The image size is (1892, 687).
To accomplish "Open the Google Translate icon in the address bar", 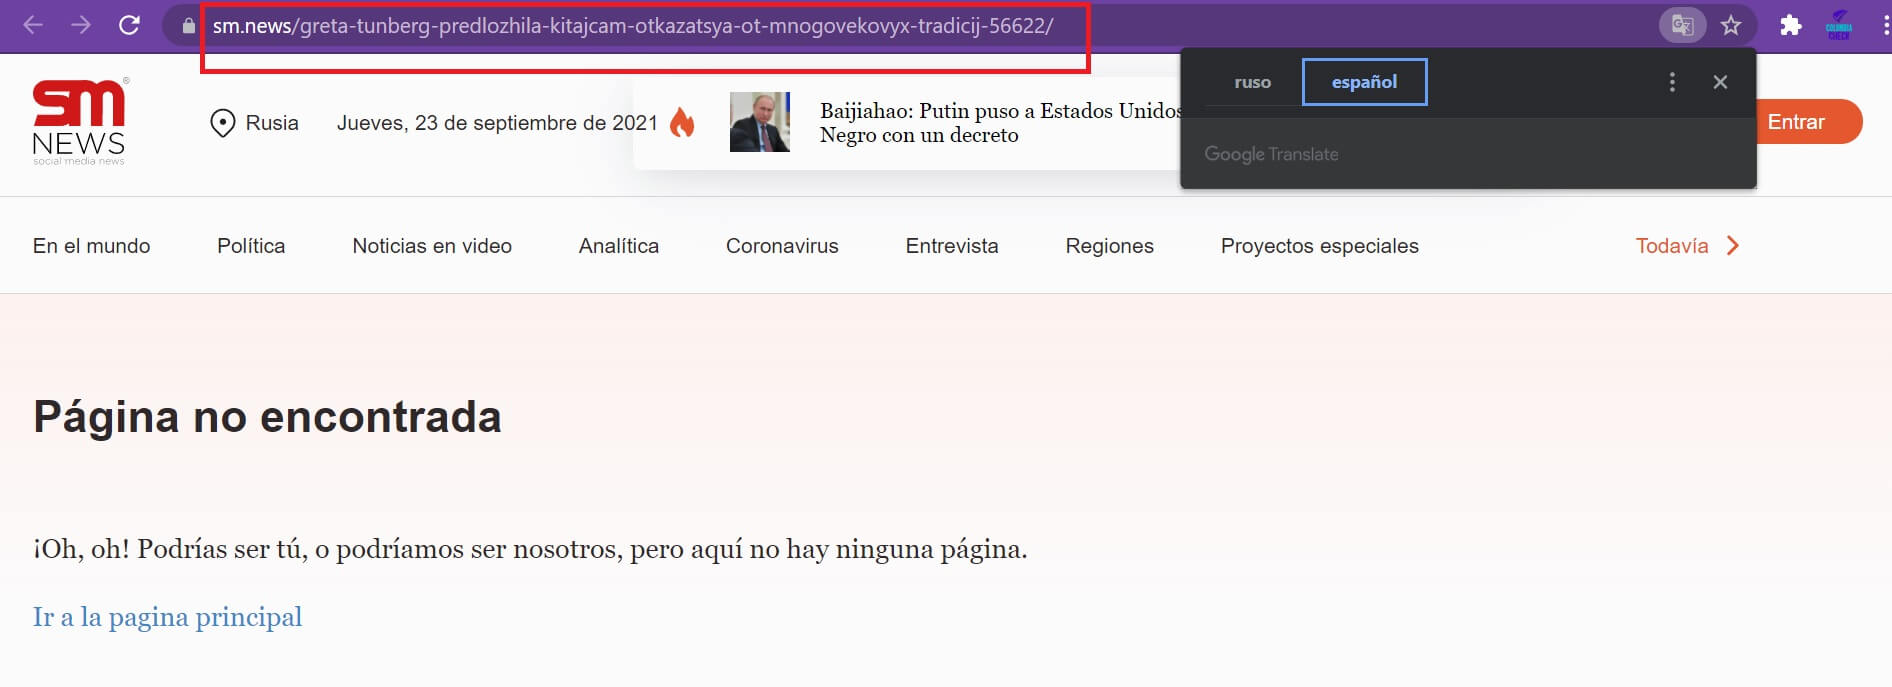I will tap(1682, 25).
